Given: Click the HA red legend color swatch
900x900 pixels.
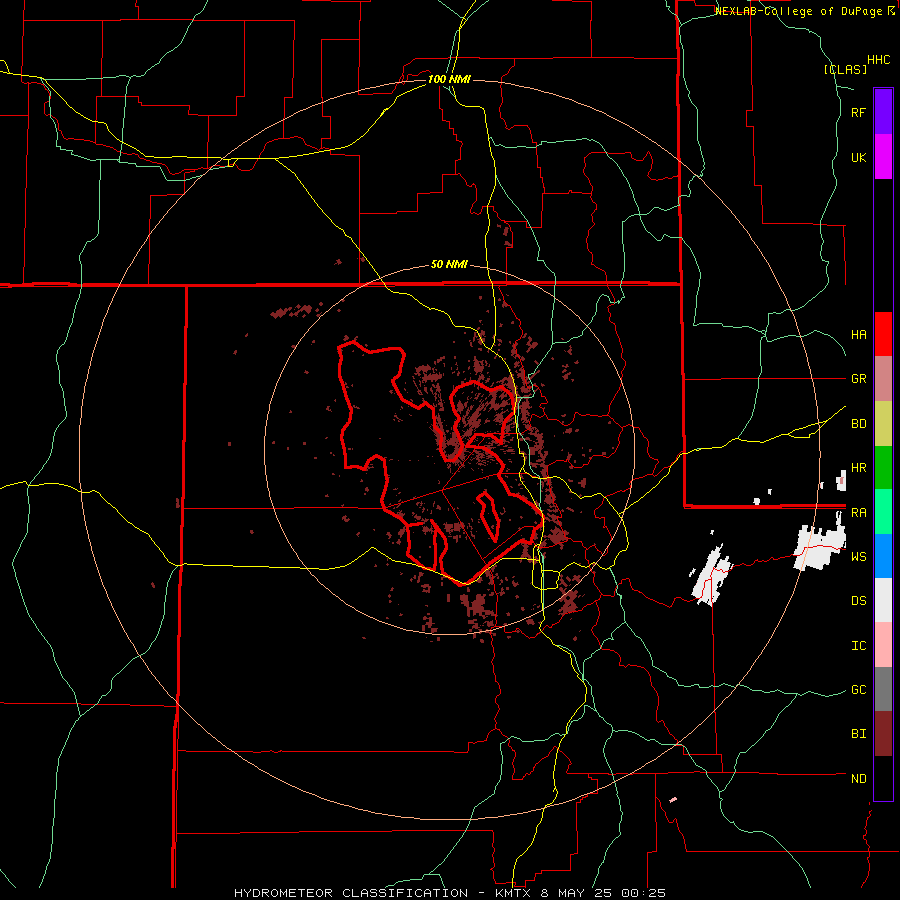Looking at the screenshot, I should [x=883, y=334].
